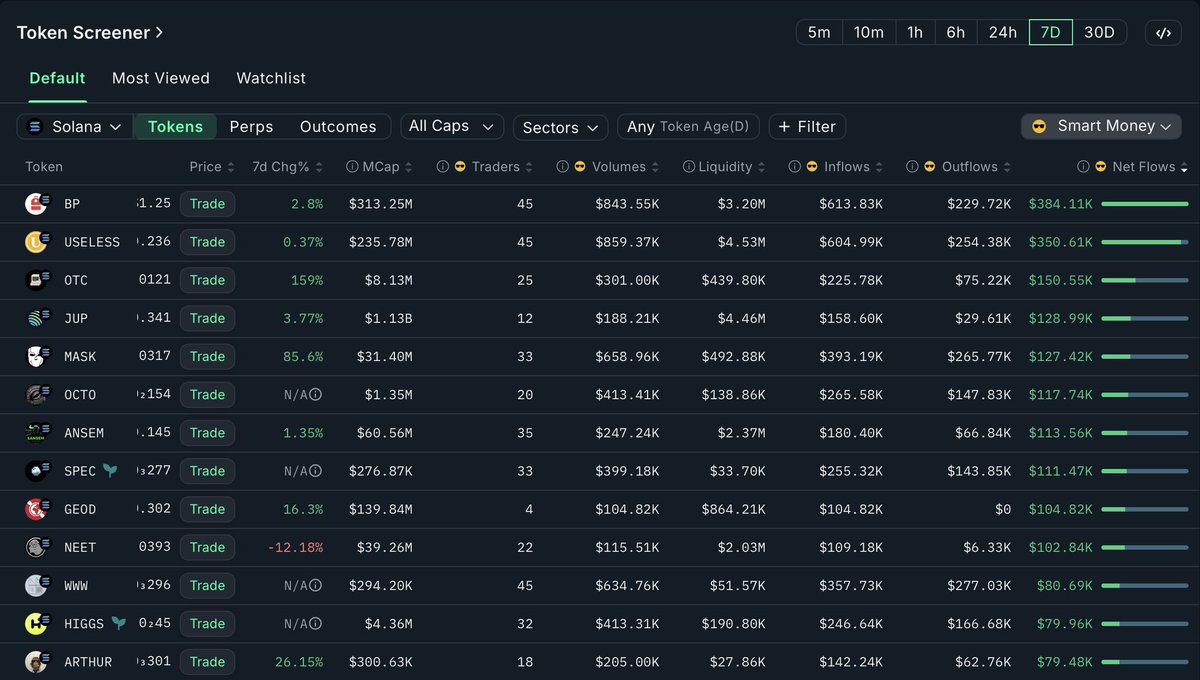The height and width of the screenshot is (680, 1200).
Task: Click the Trade button for ARTHUR
Action: click(x=207, y=662)
